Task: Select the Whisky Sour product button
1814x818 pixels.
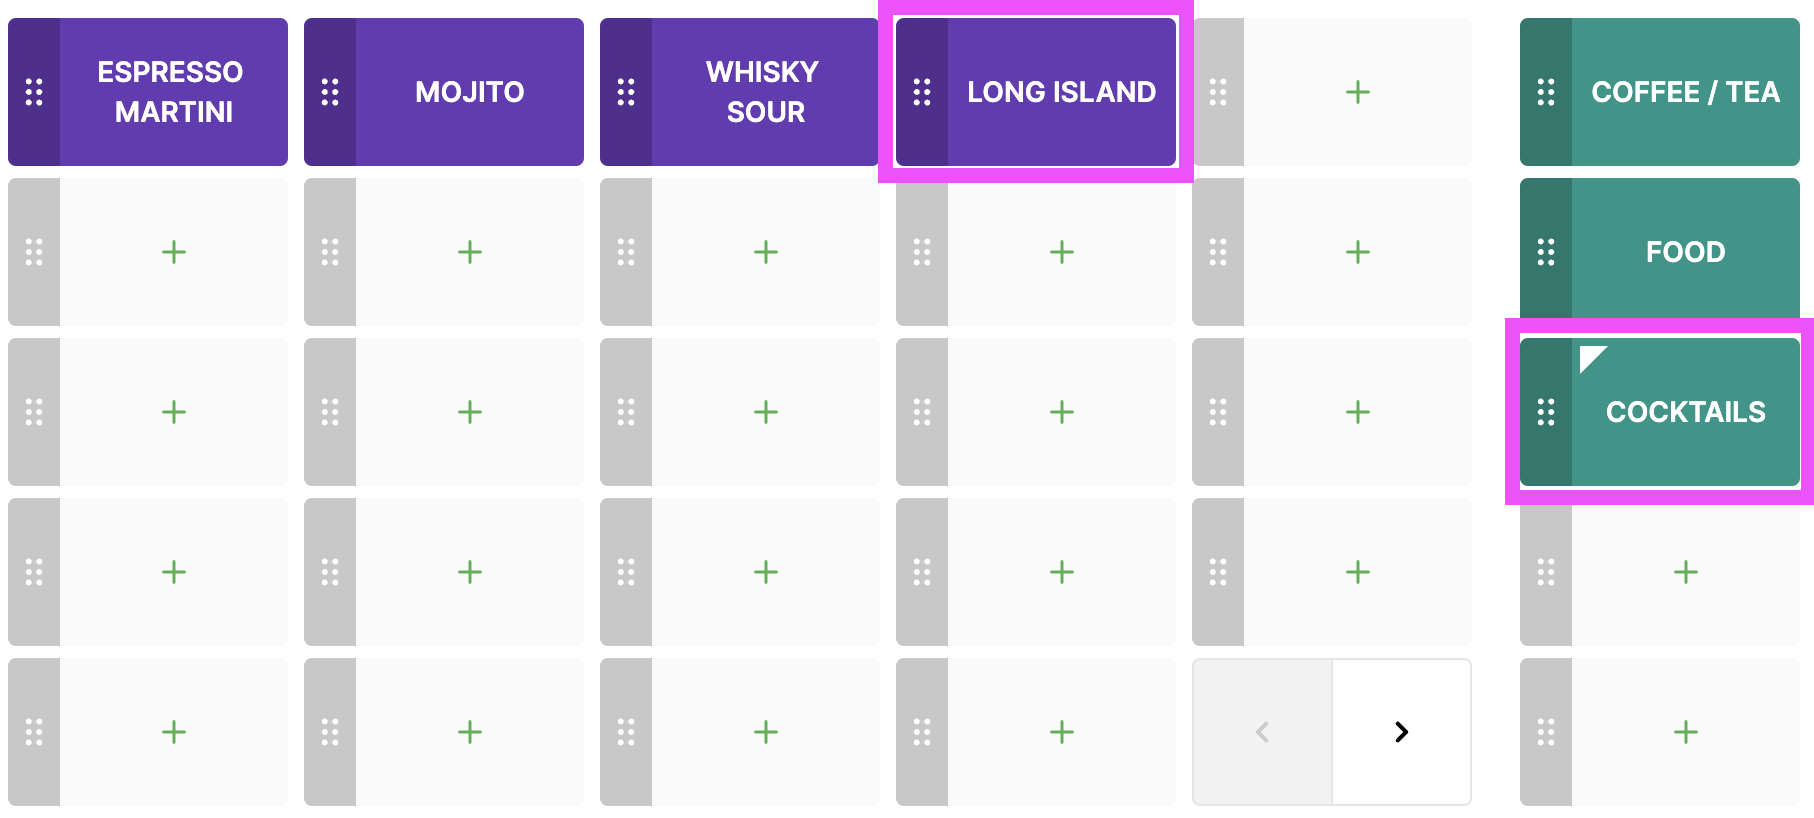Action: pos(765,92)
